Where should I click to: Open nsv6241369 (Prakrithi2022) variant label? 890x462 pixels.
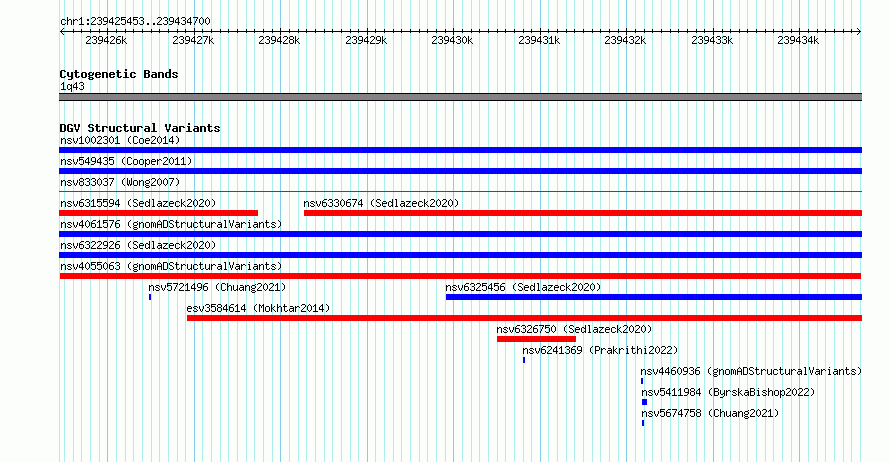(600, 350)
